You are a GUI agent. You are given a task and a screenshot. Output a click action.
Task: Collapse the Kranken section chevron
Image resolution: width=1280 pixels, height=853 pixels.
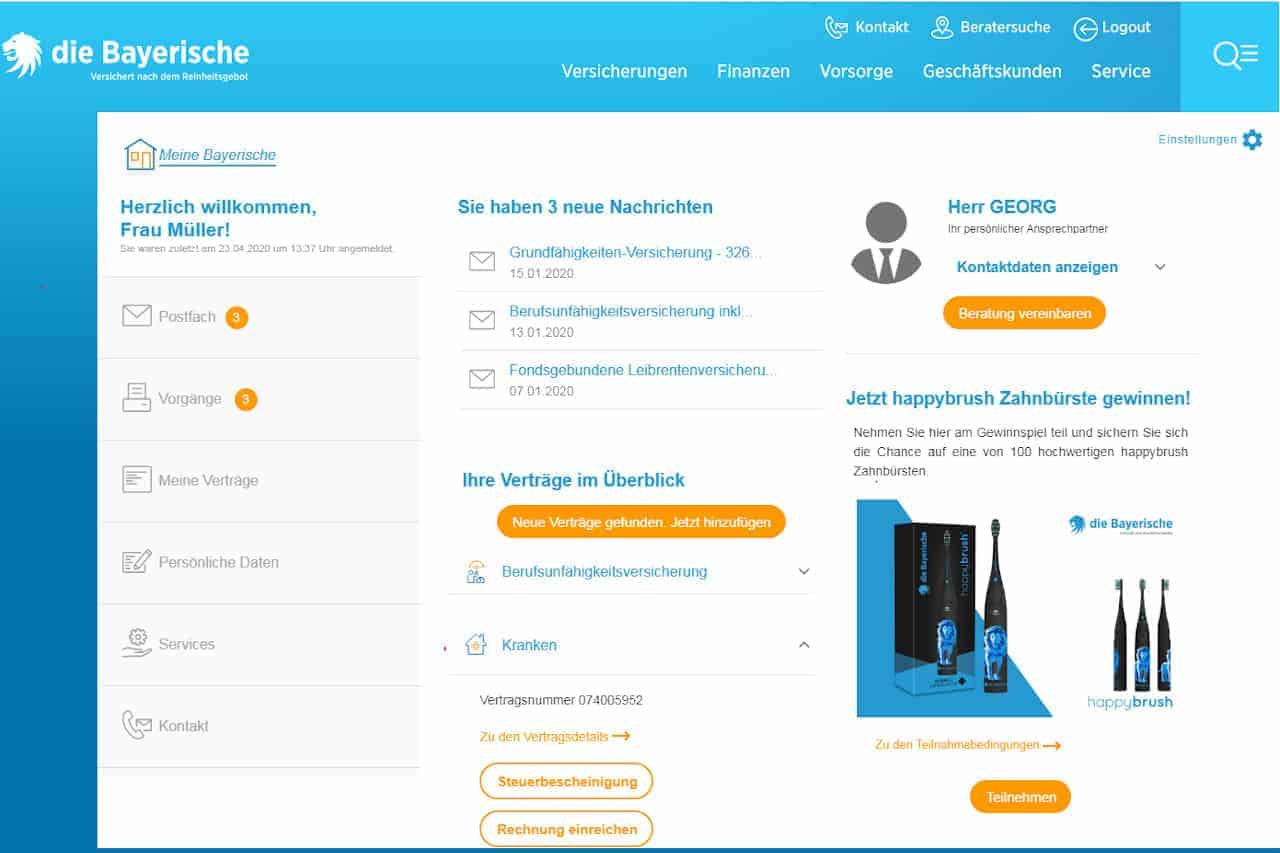click(804, 645)
